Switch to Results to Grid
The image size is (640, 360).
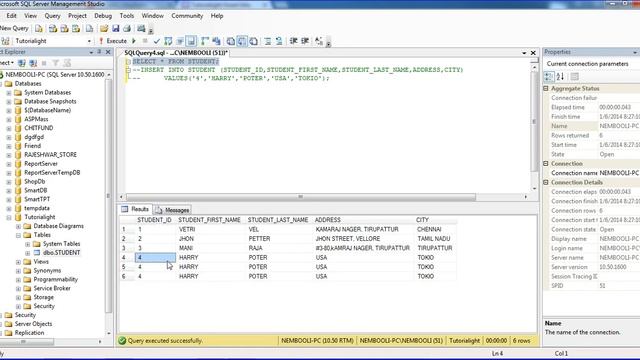coord(242,41)
